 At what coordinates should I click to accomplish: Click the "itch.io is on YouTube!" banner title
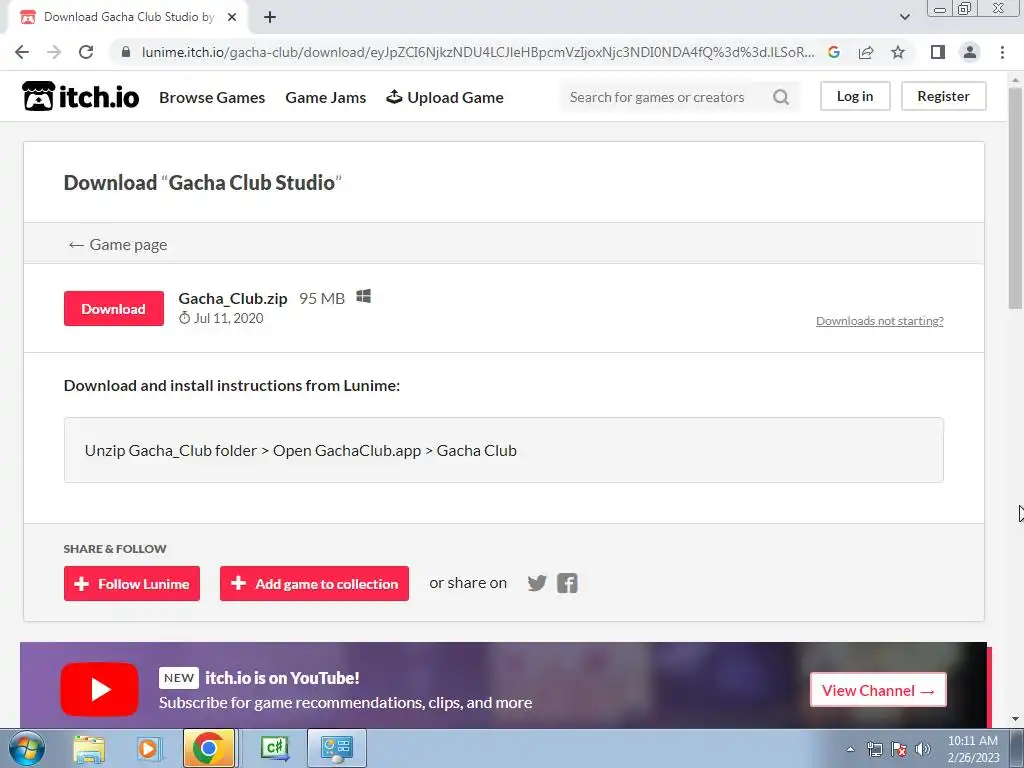pyautogui.click(x=282, y=678)
